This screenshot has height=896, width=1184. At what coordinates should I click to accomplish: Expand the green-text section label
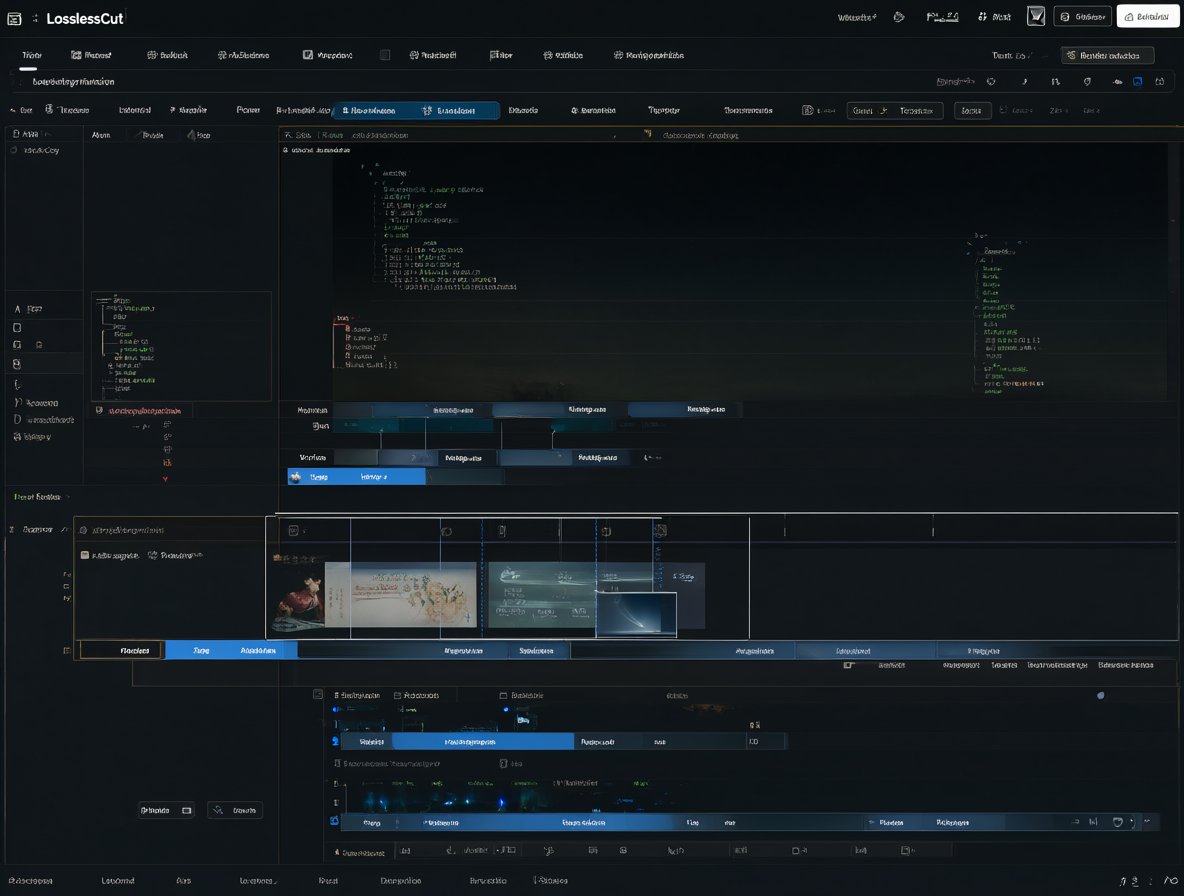click(x=37, y=497)
